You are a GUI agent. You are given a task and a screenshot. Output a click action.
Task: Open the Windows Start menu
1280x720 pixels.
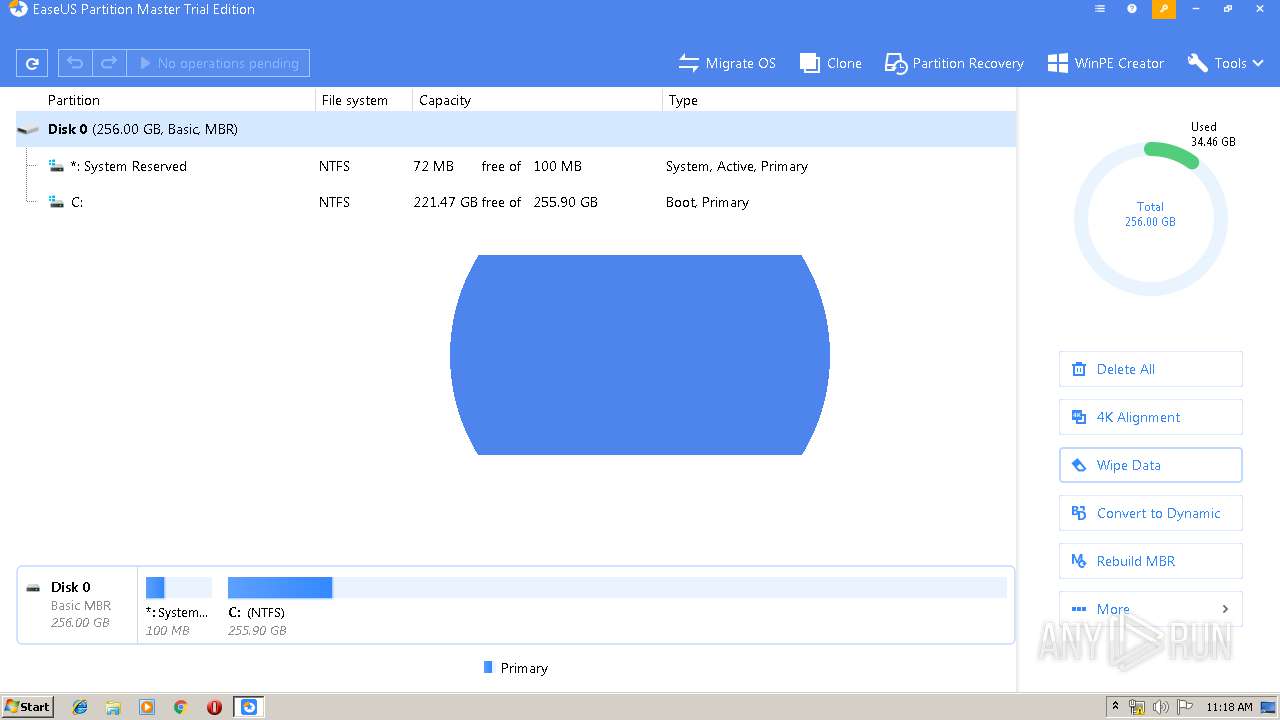[x=28, y=706]
